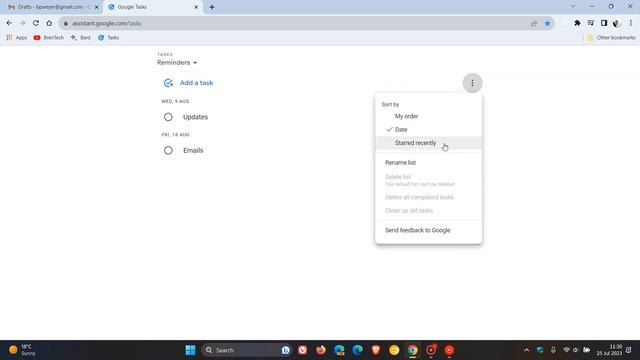Reload the current page
This screenshot has height=360, width=640.
coord(36,23)
